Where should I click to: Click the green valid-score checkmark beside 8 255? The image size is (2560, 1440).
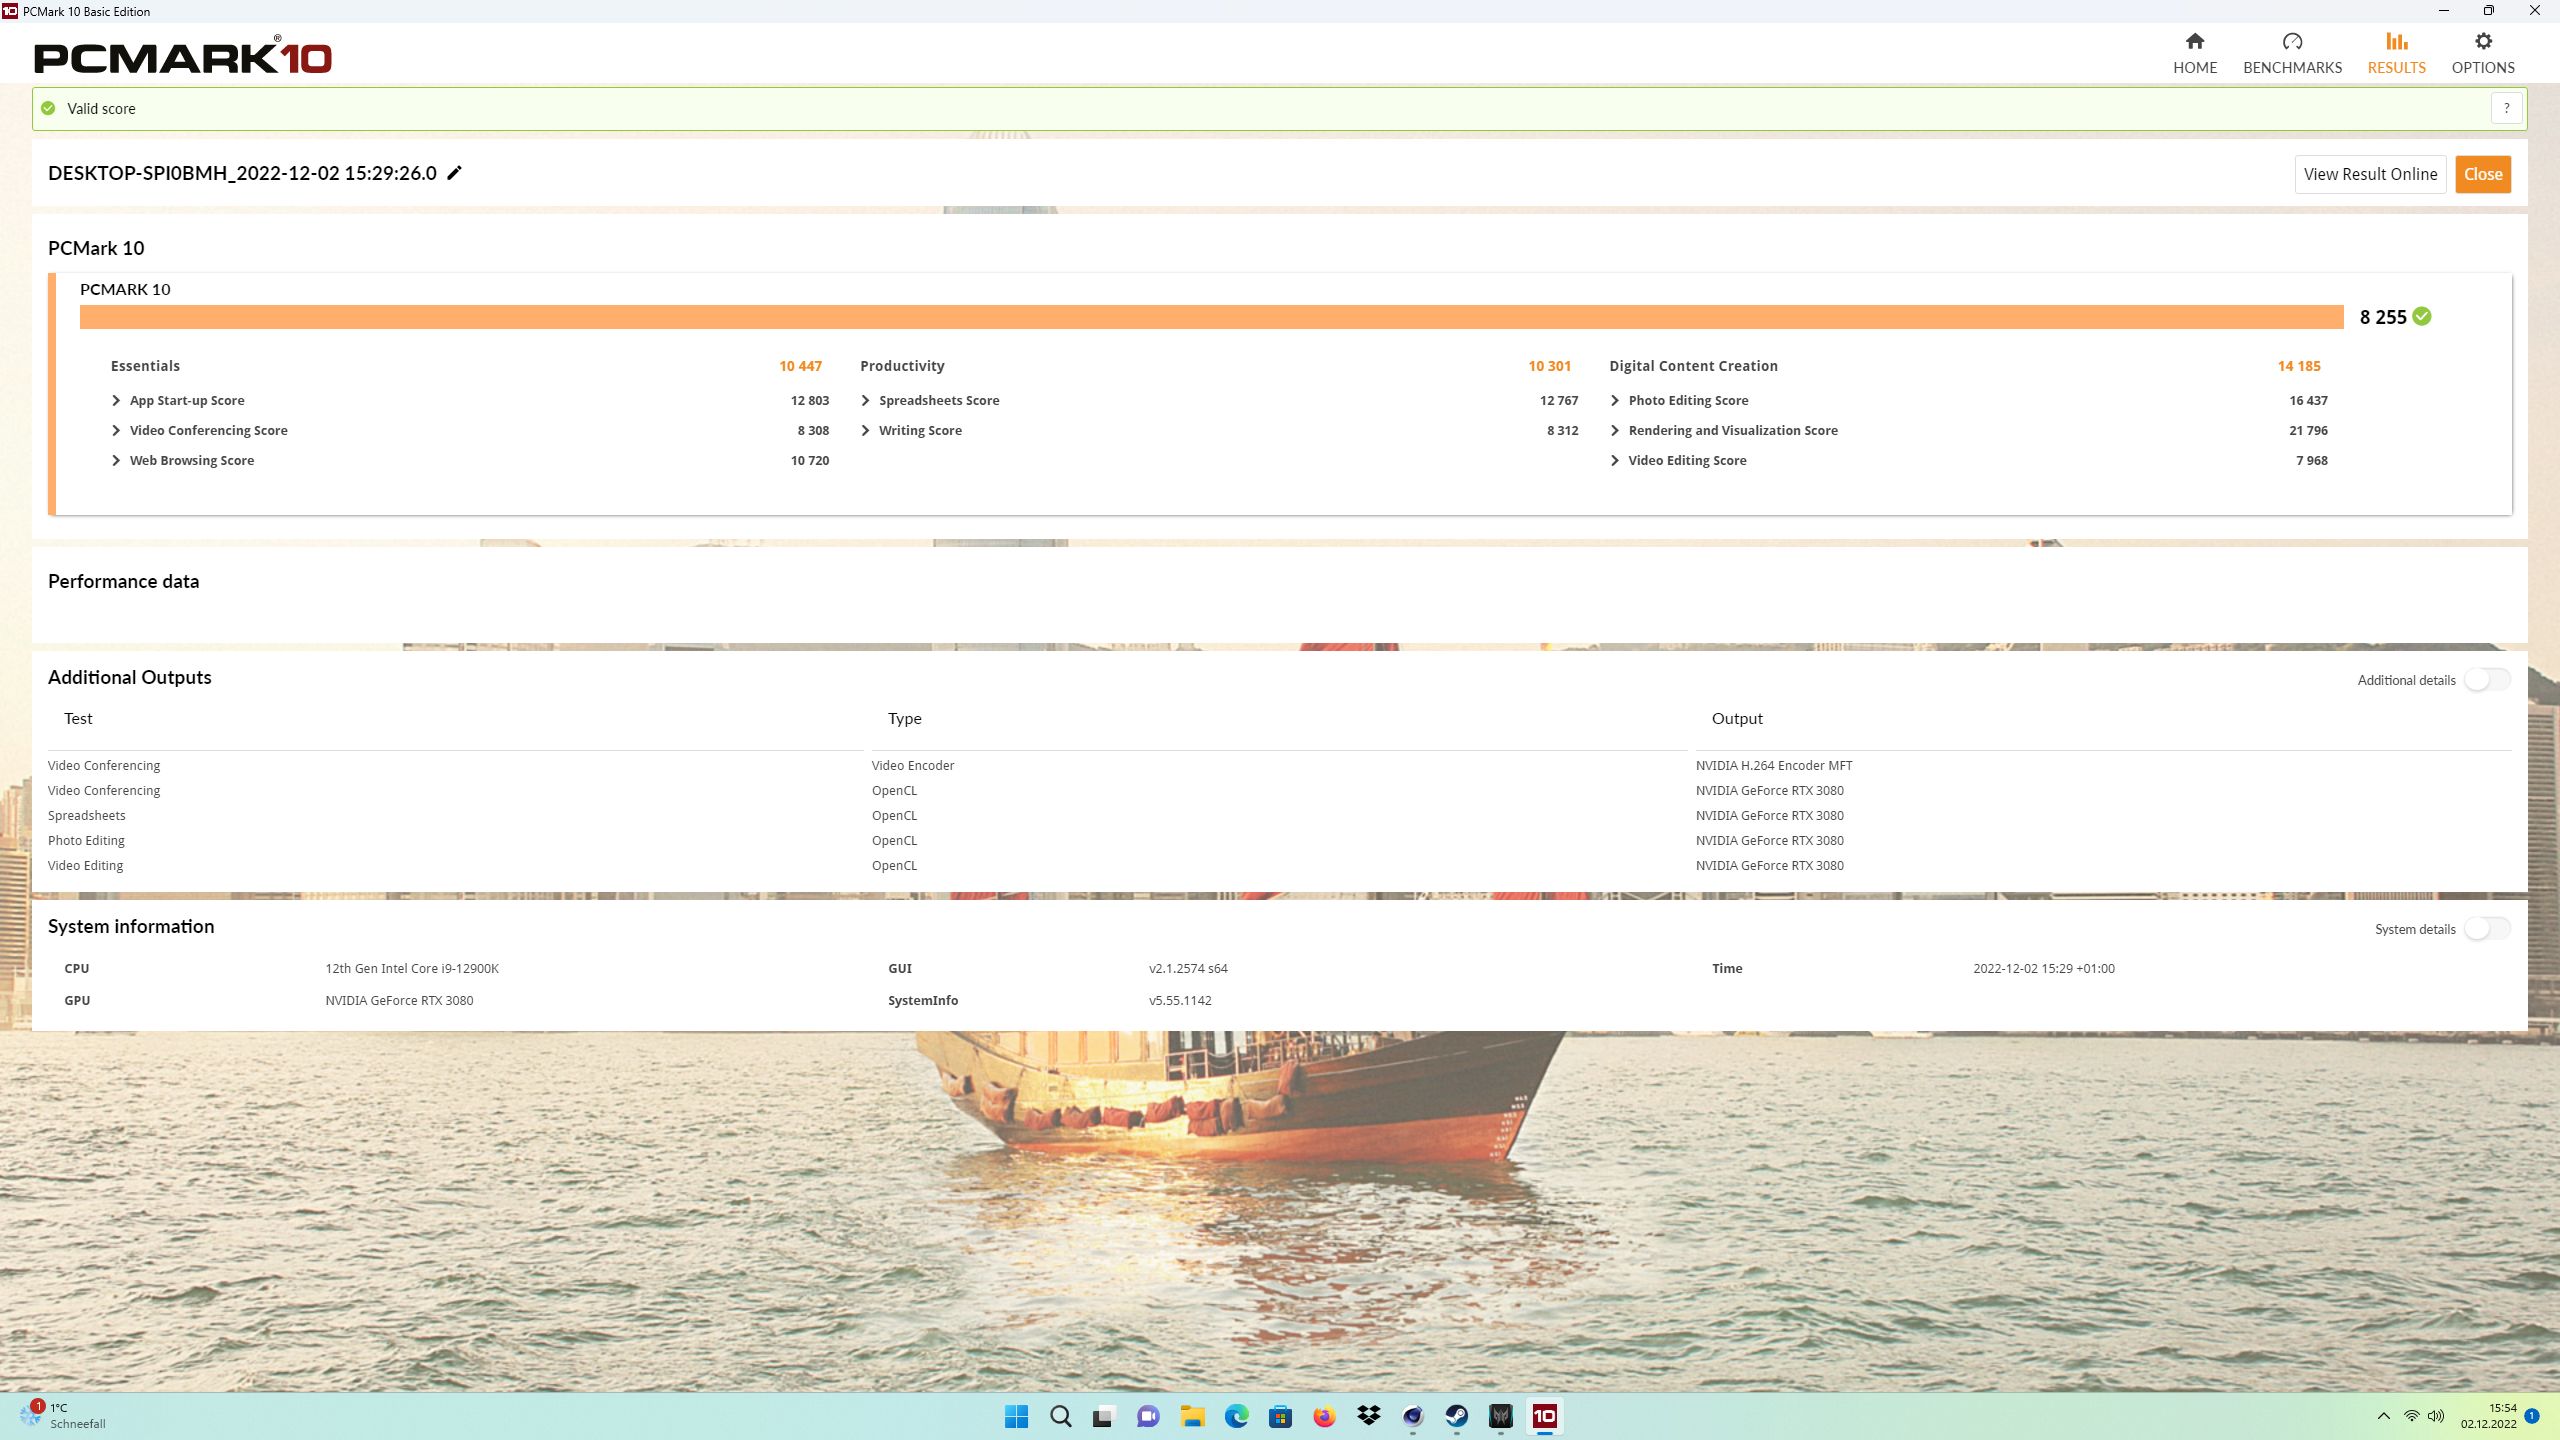pos(2422,316)
